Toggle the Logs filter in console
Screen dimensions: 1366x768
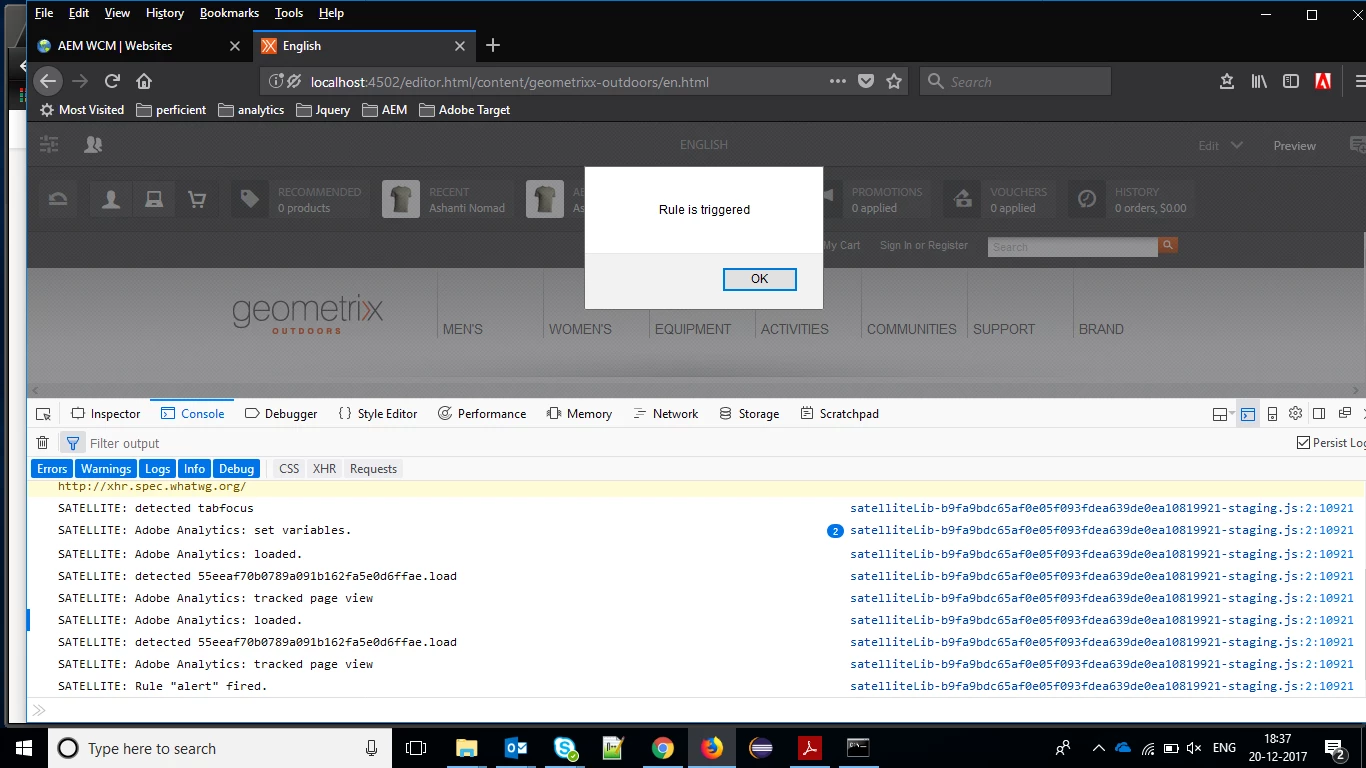point(157,468)
